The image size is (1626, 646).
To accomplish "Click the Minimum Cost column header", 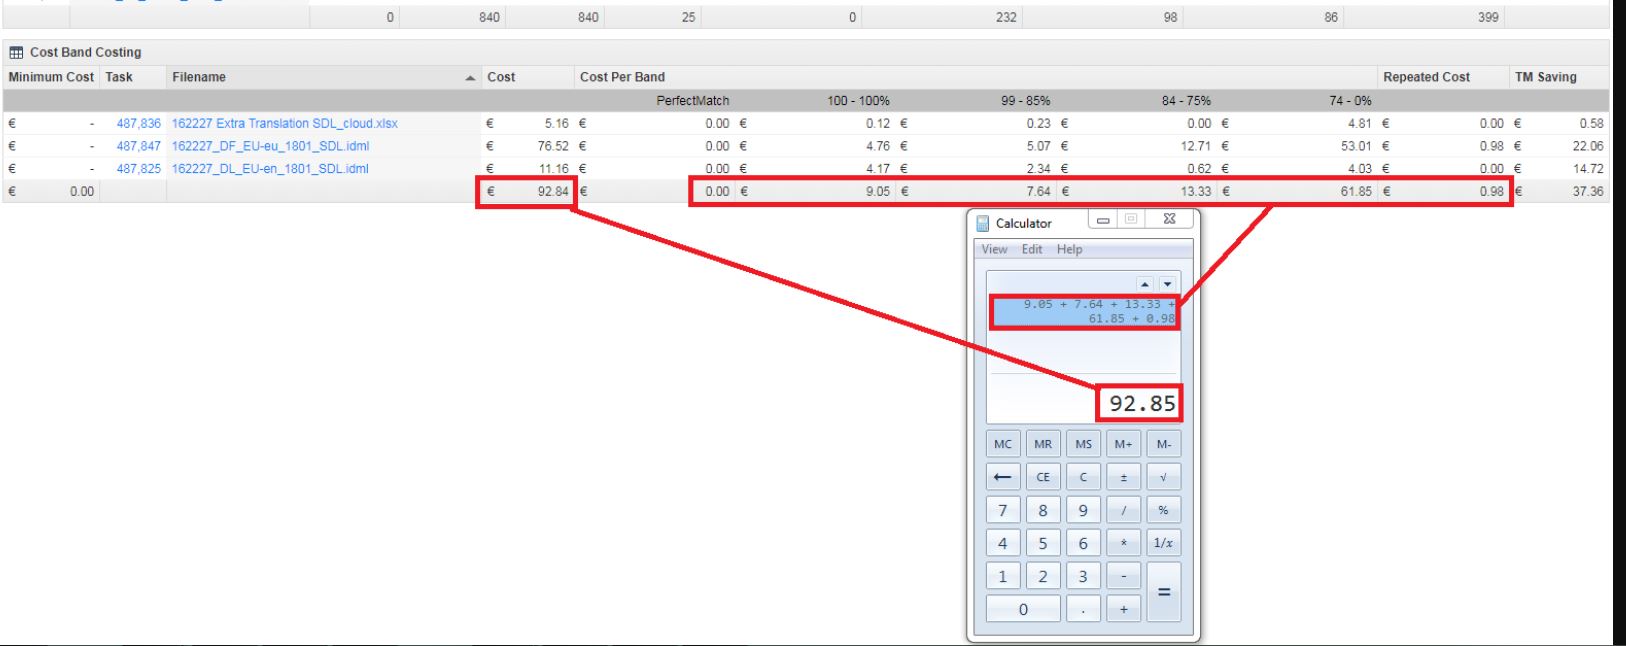I will [51, 77].
